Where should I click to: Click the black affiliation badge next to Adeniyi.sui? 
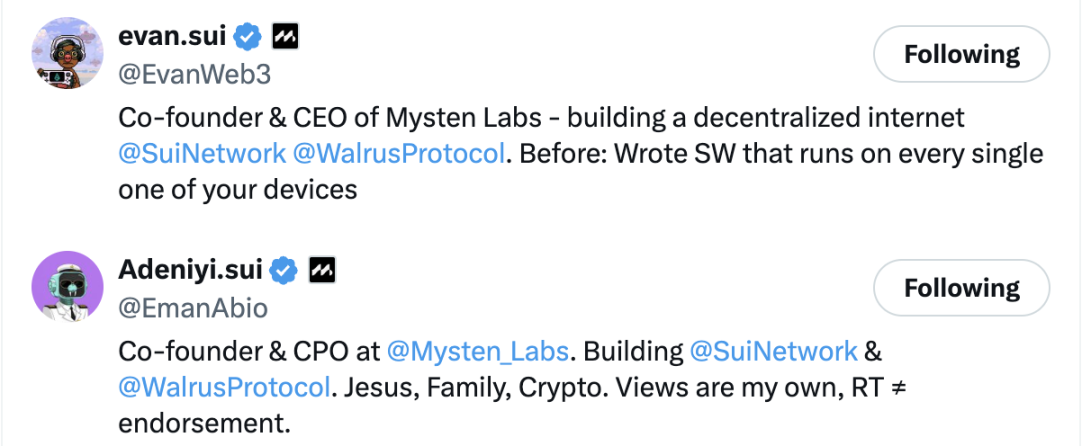coord(322,270)
